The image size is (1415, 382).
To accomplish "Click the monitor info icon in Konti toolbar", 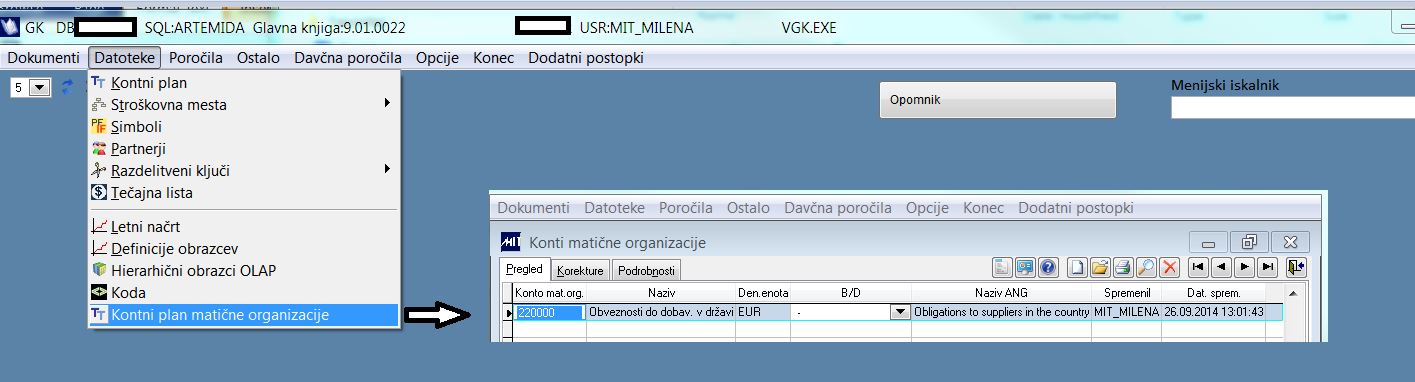I will [1025, 267].
